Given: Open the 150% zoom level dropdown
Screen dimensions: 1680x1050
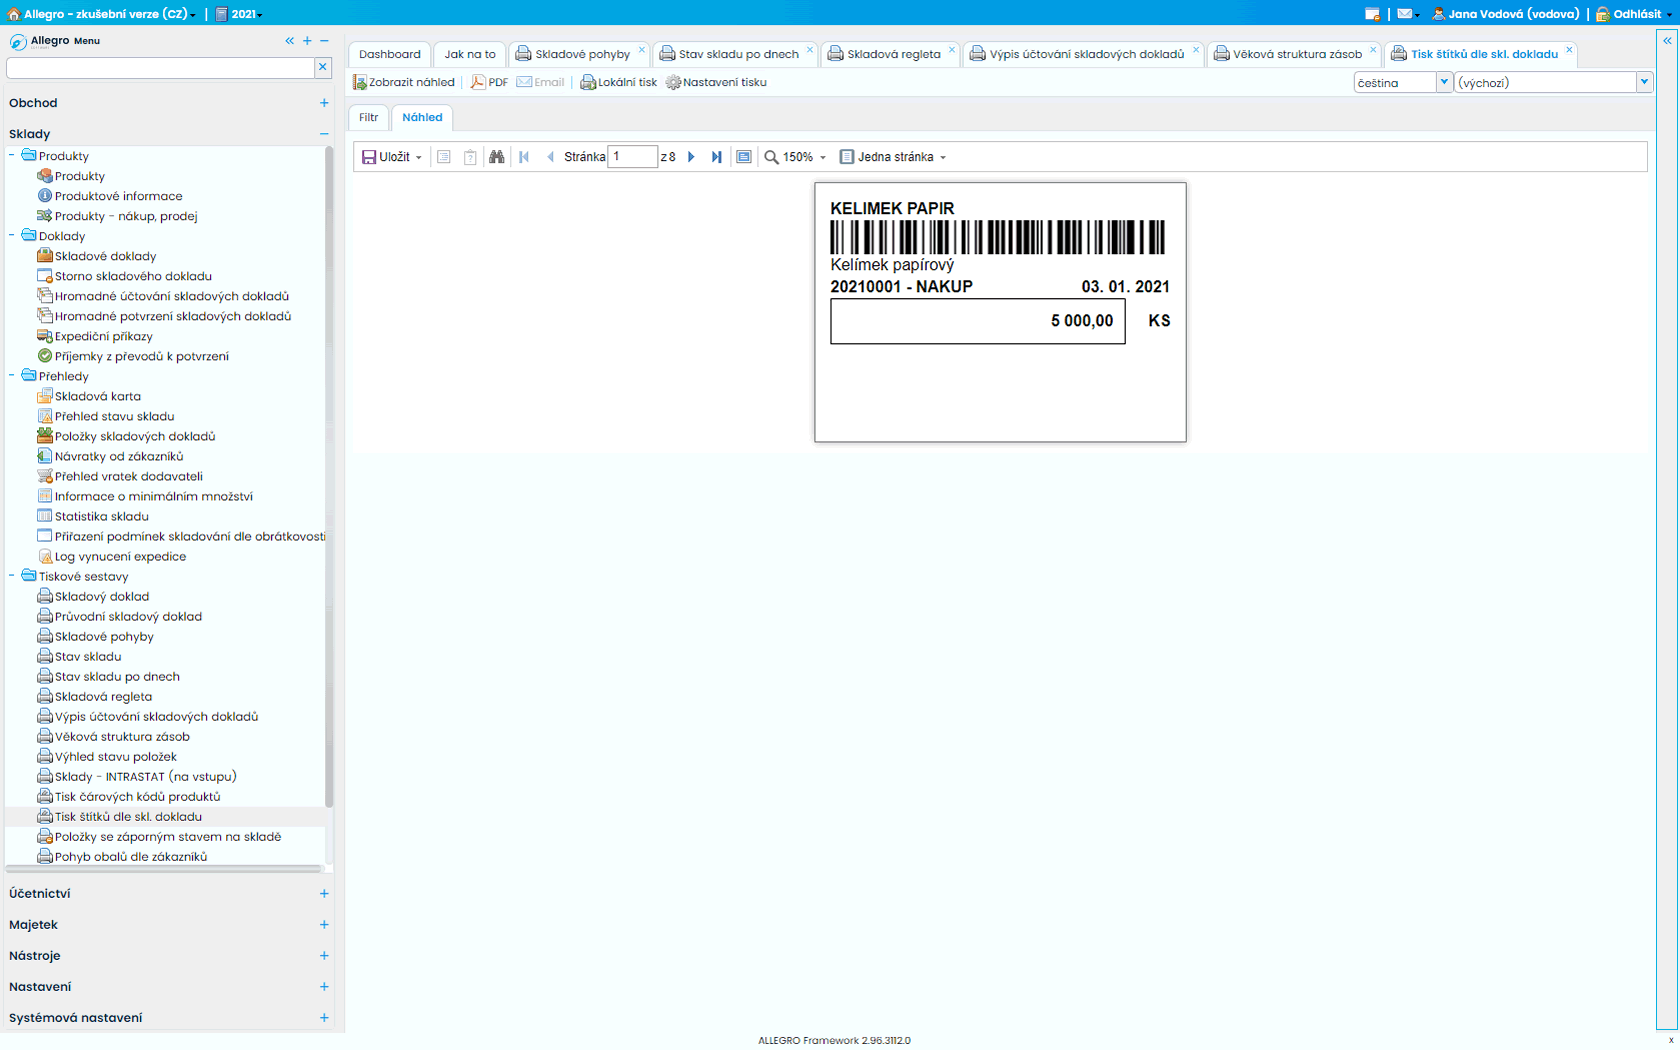Looking at the screenshot, I should 796,157.
